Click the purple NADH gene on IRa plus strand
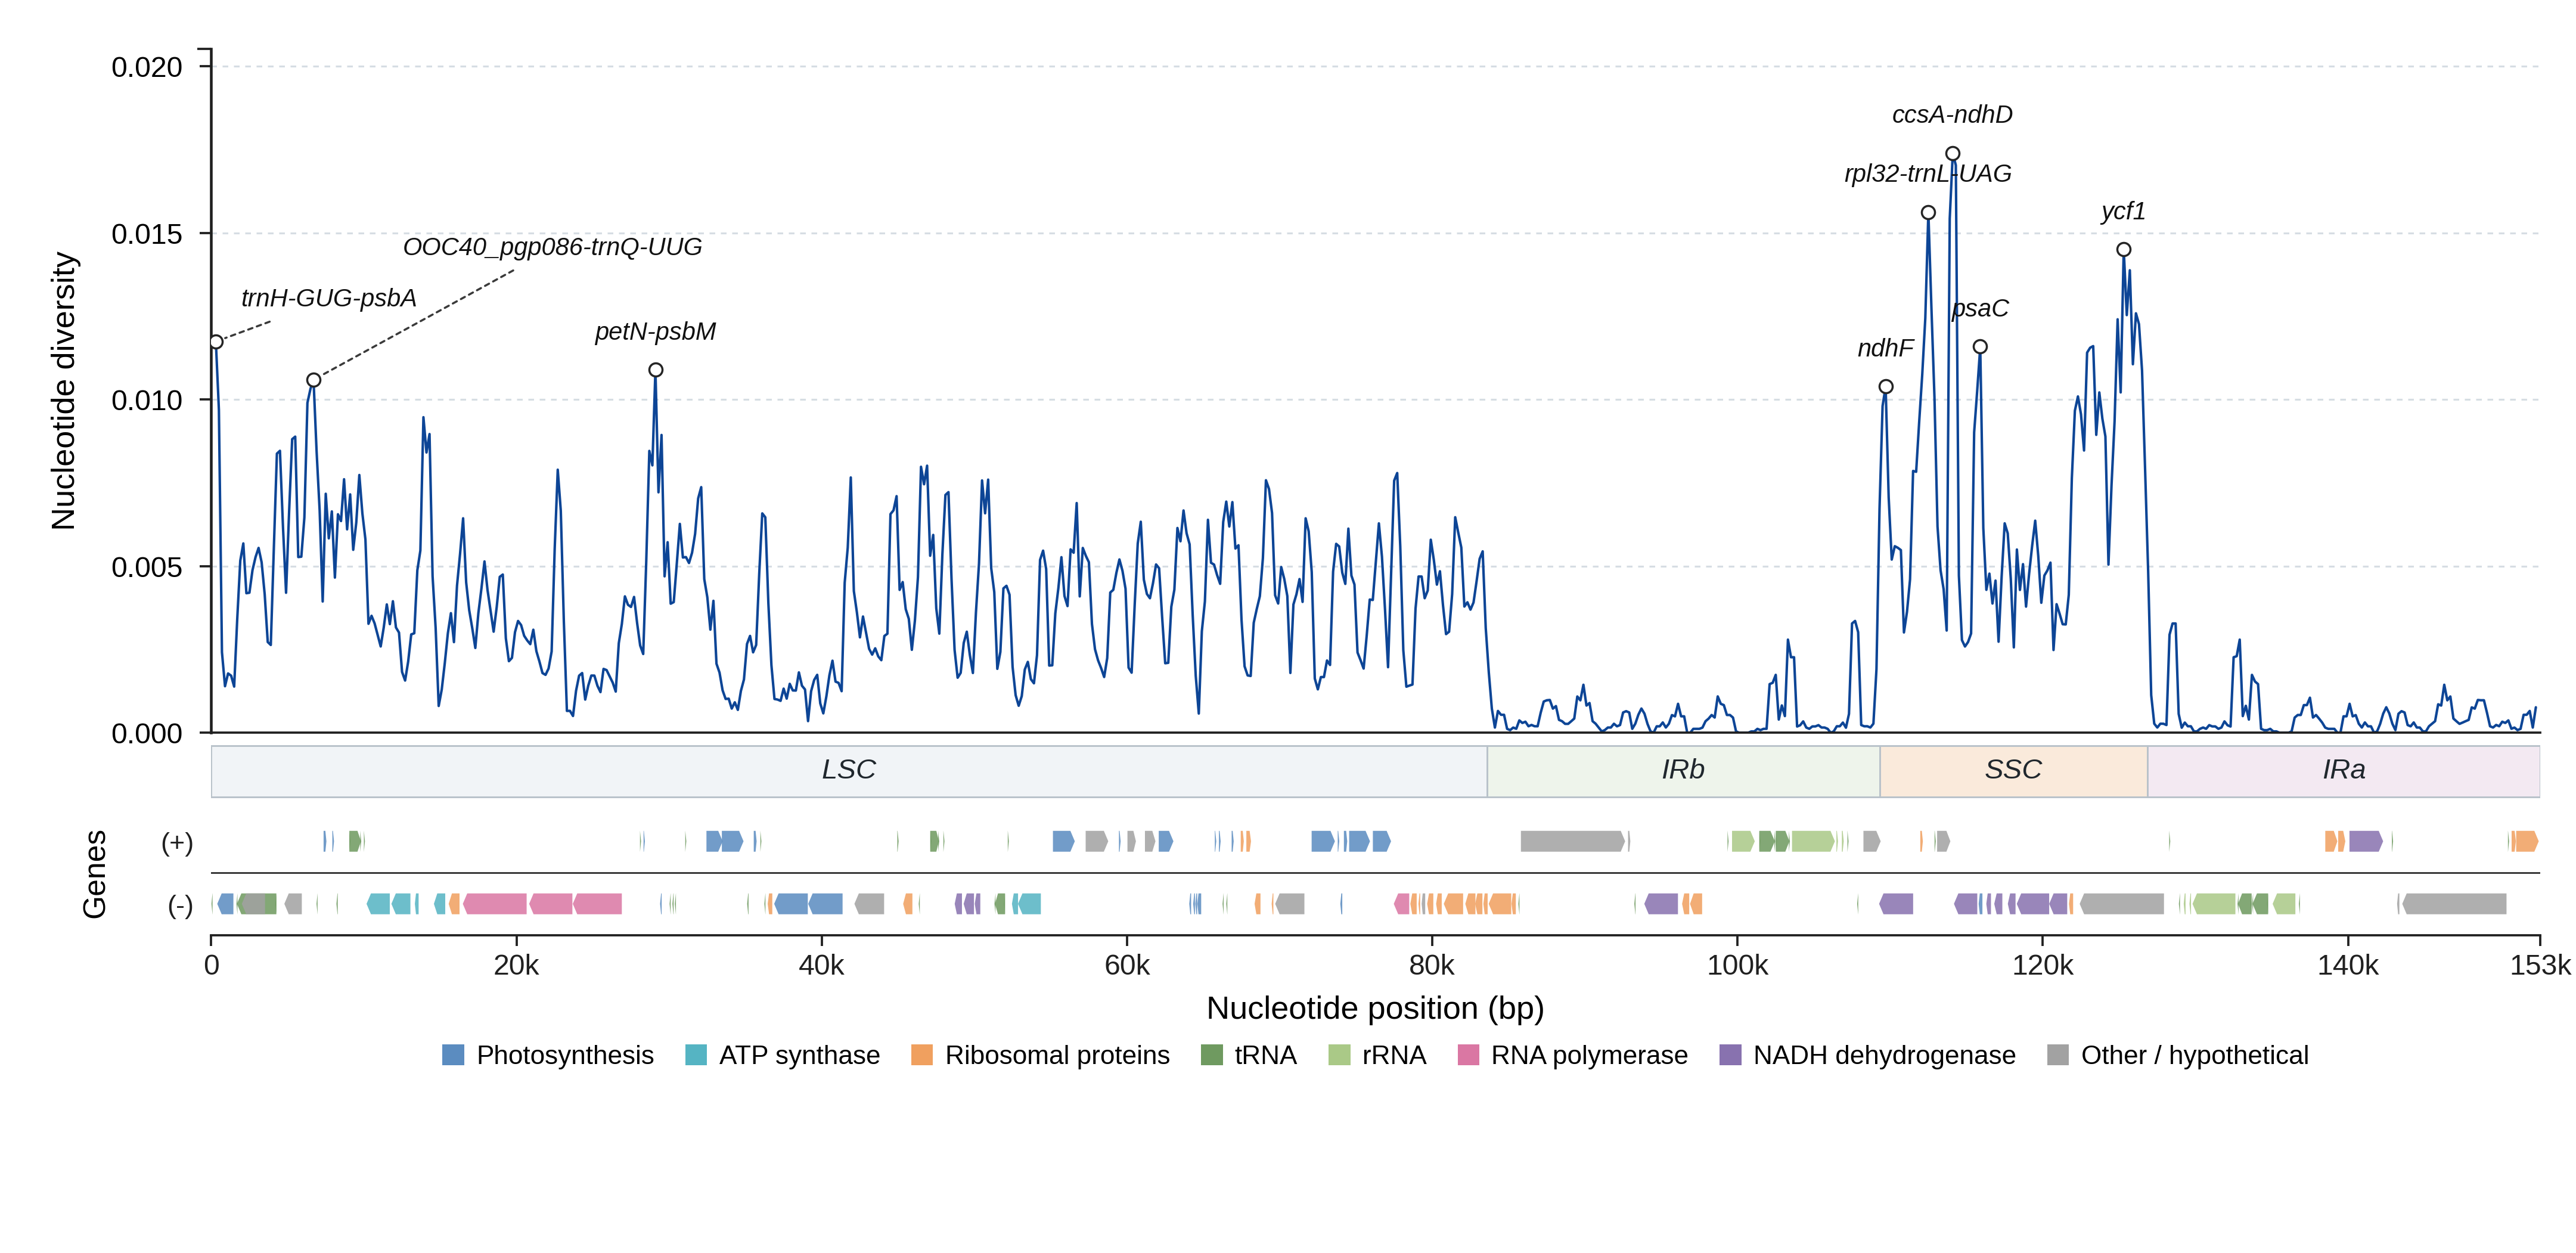Viewport: 2576px width, 1253px height. pos(2366,842)
